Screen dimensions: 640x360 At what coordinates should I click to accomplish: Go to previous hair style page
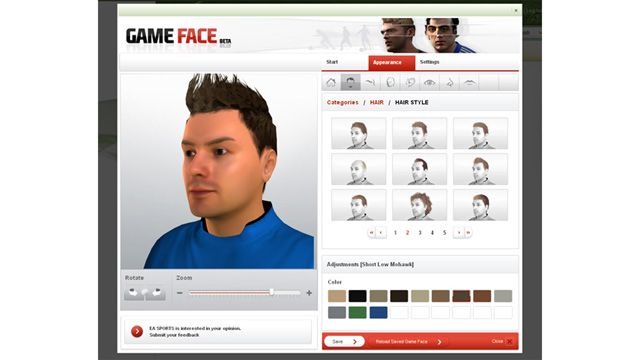pos(381,233)
